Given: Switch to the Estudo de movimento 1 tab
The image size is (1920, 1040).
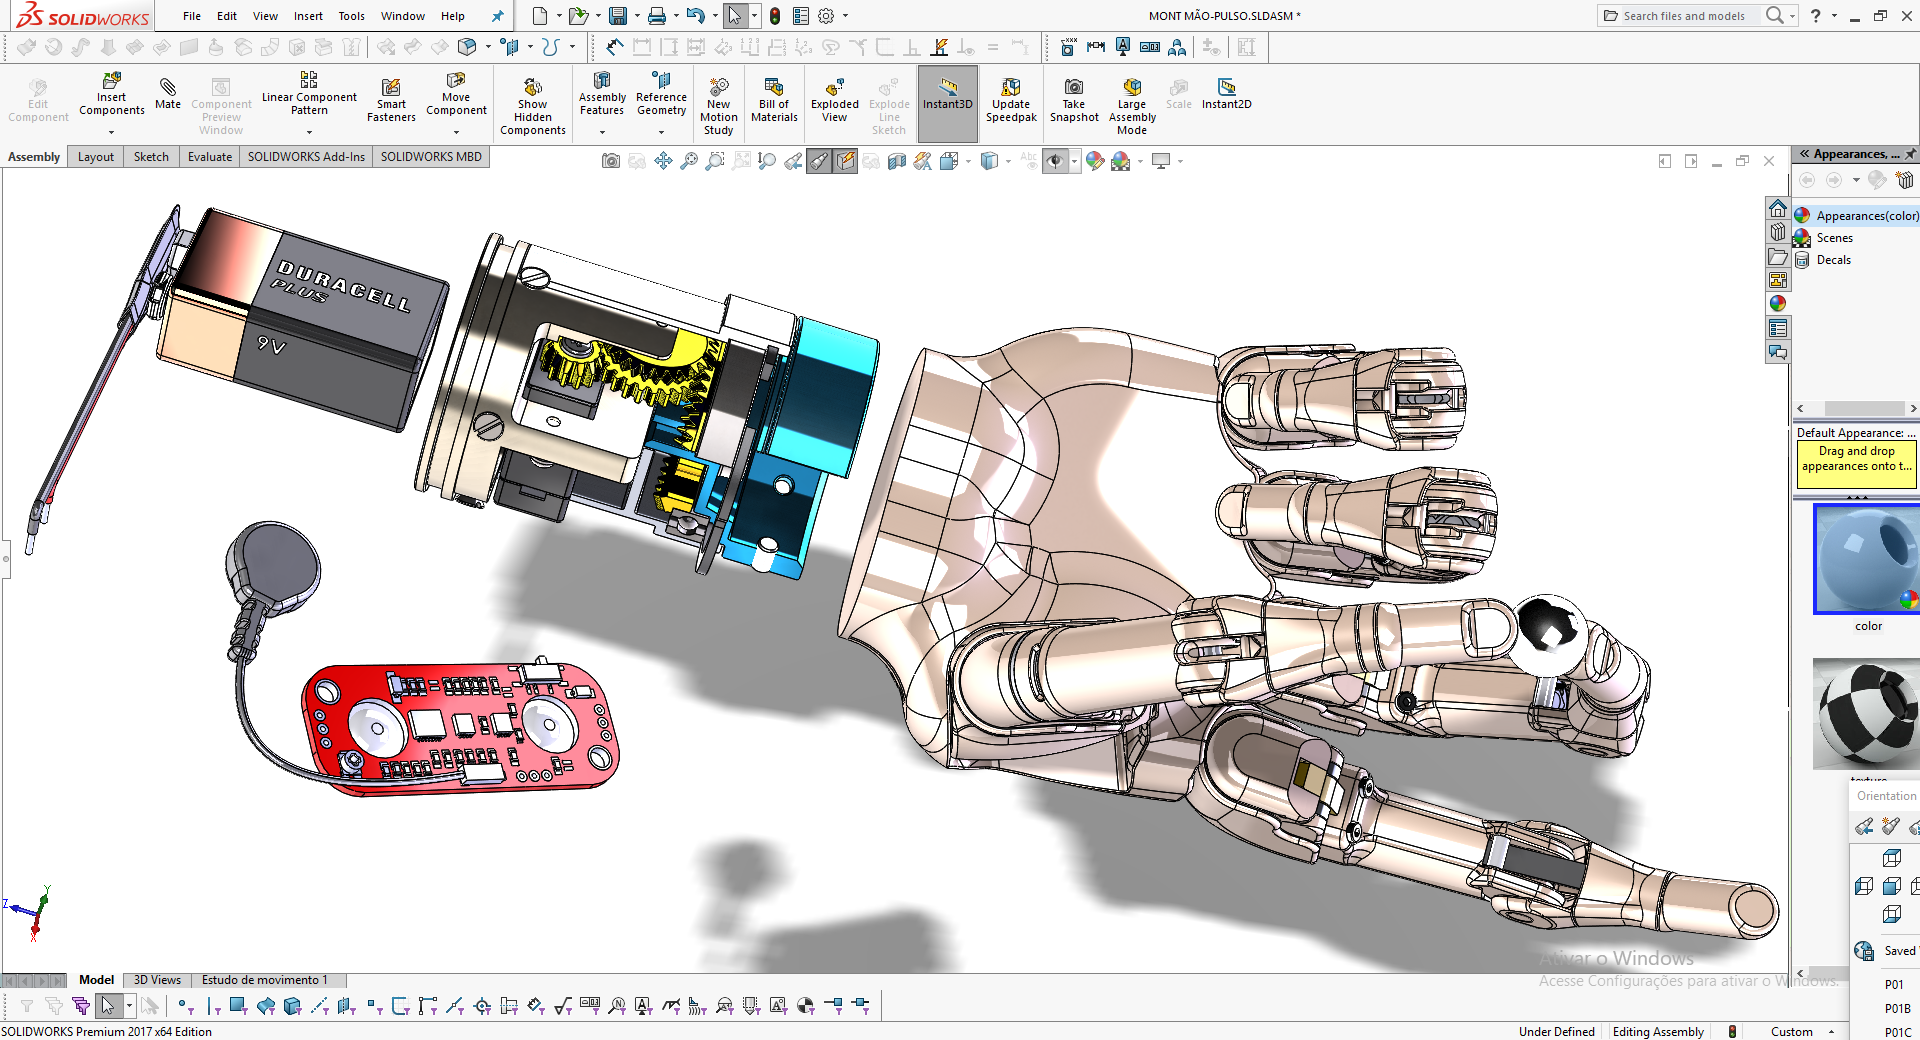Looking at the screenshot, I should (x=268, y=980).
